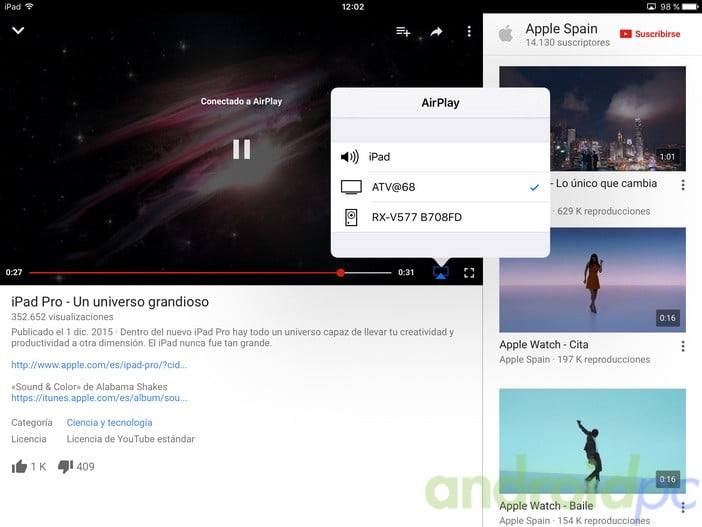Open the Apple Watch - Baile title
Screen dimensions: 702x527
pos(547,506)
